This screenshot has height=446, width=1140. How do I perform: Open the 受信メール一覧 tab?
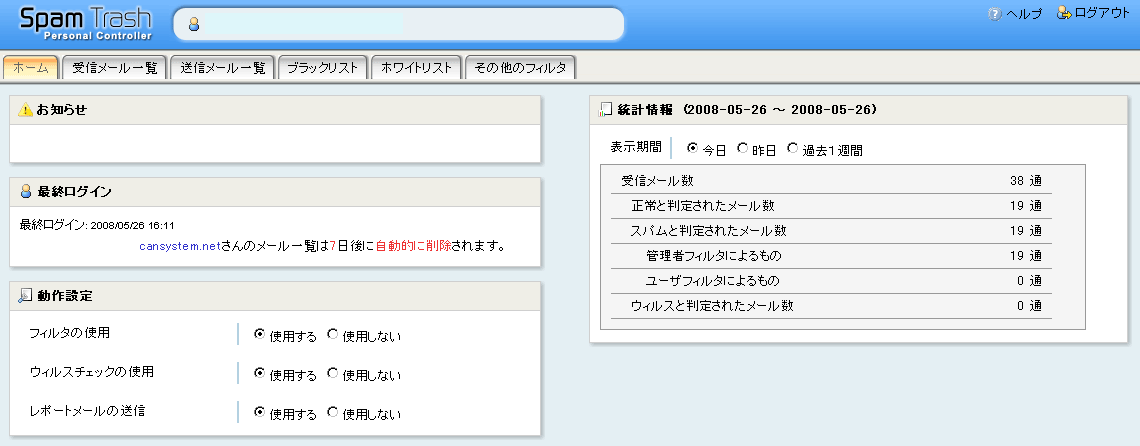115,68
